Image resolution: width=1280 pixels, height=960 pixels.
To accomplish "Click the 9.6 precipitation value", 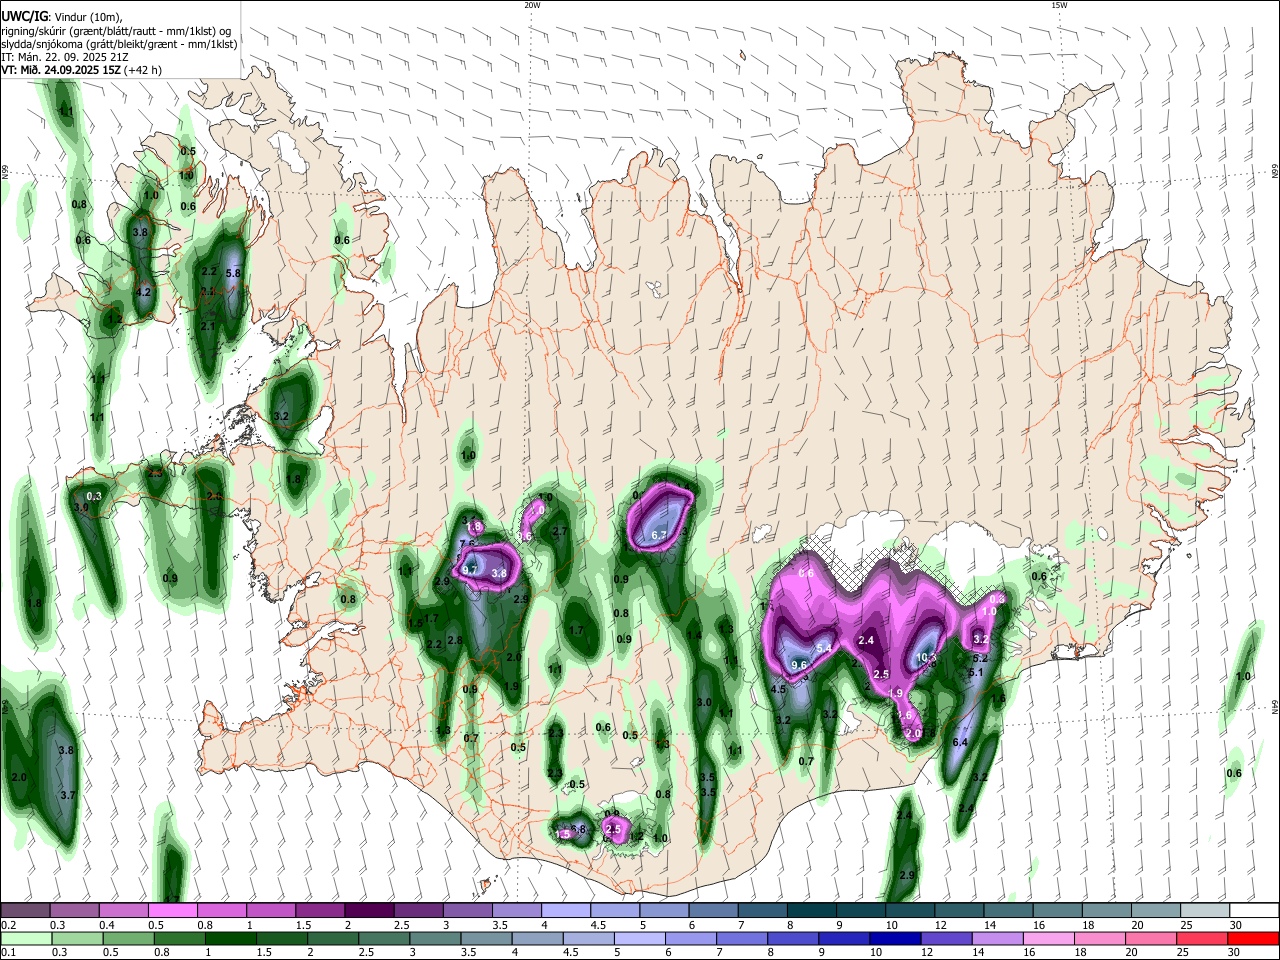I will tap(799, 665).
